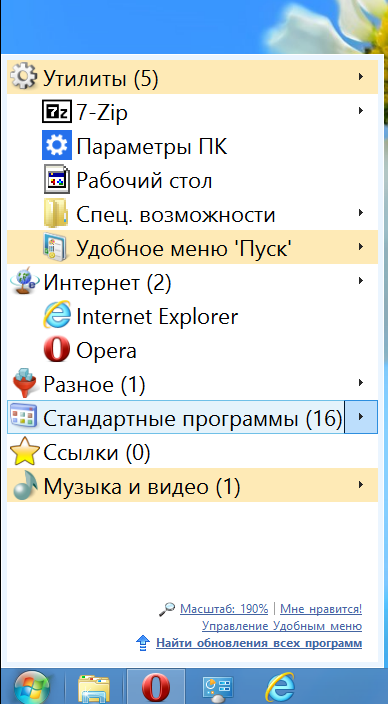Screen dimensions: 388x704
Task: Open Управление Удобным меню link
Action: click(x=282, y=626)
